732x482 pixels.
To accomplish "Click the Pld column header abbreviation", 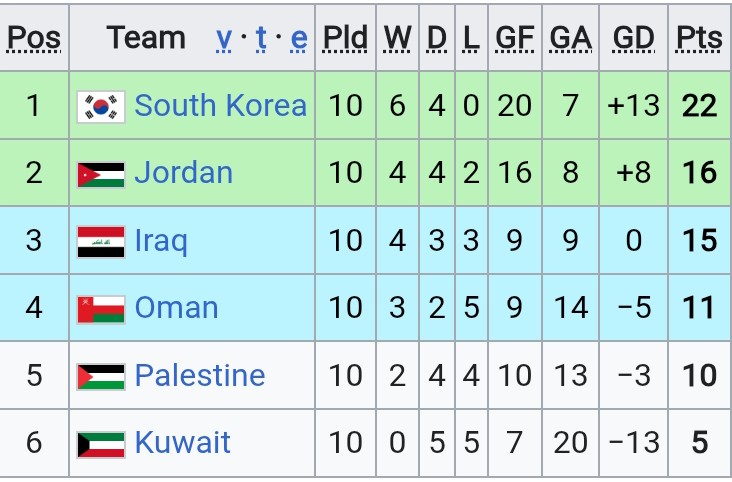I will point(345,37).
